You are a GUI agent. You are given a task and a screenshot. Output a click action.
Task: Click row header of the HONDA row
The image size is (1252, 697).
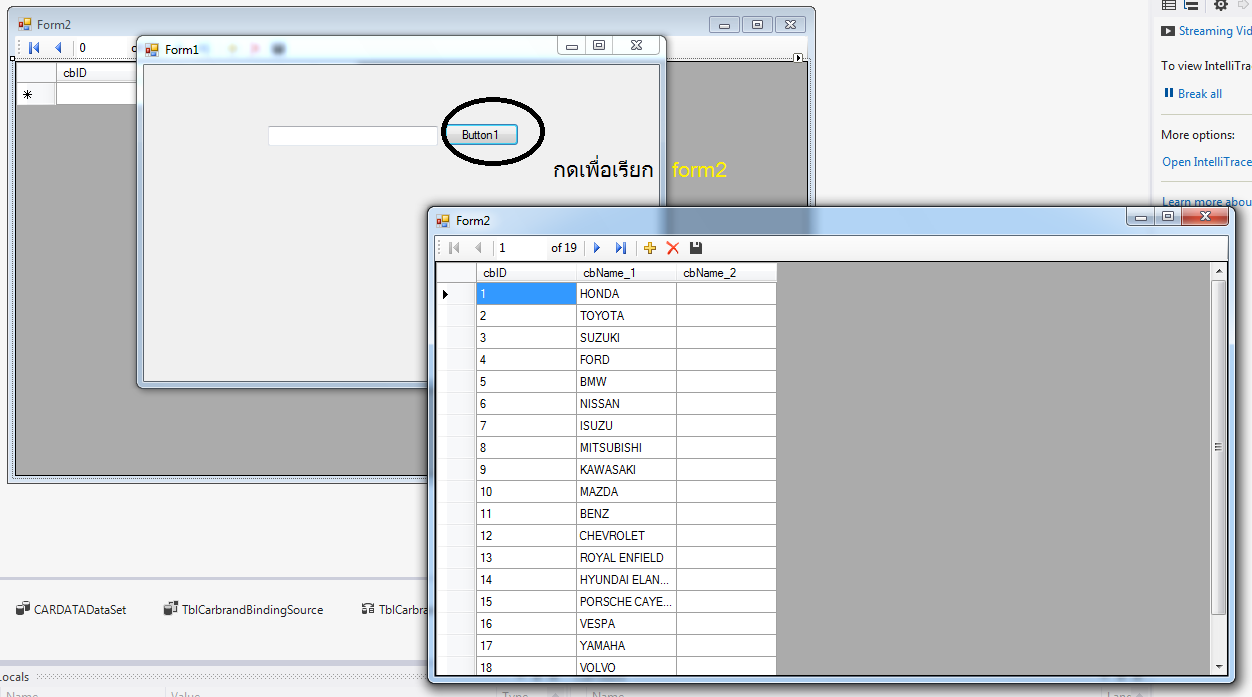click(457, 294)
